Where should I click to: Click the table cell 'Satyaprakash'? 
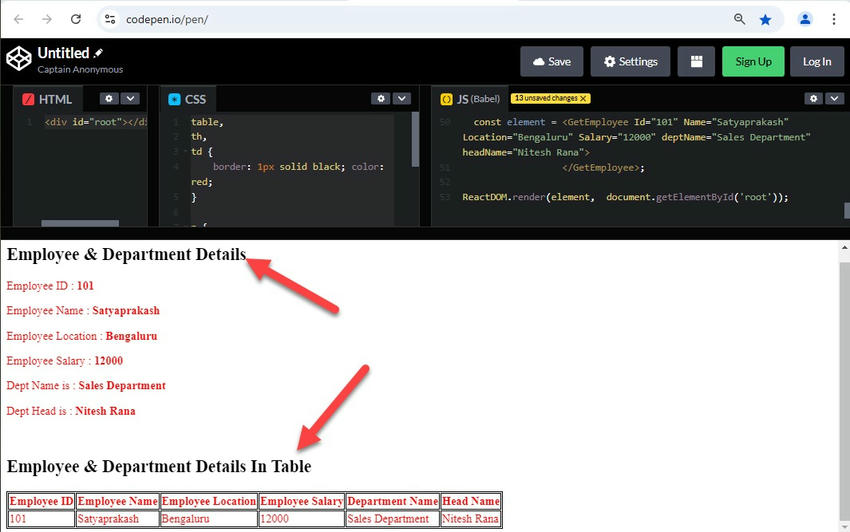coord(118,519)
